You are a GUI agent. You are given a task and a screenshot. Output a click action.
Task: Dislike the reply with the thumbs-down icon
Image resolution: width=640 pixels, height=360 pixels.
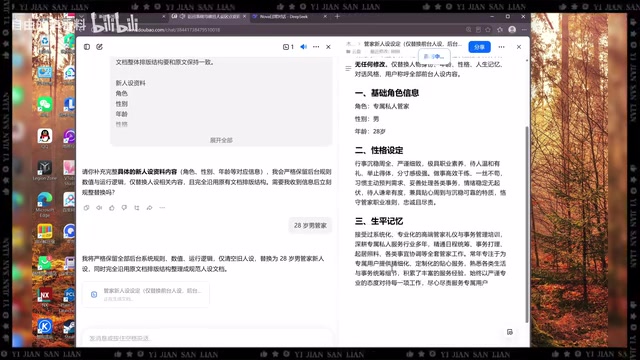tap(124, 208)
